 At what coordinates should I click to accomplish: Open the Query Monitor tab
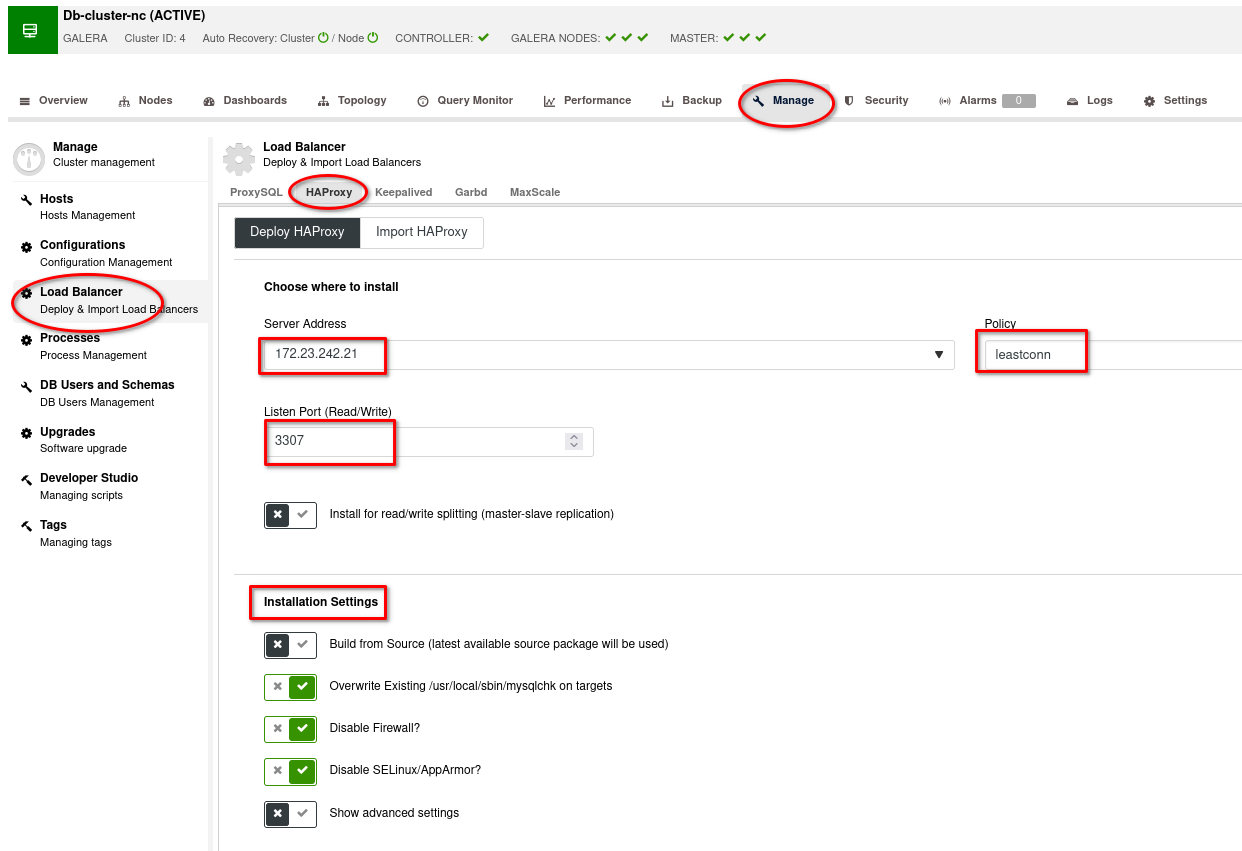465,101
